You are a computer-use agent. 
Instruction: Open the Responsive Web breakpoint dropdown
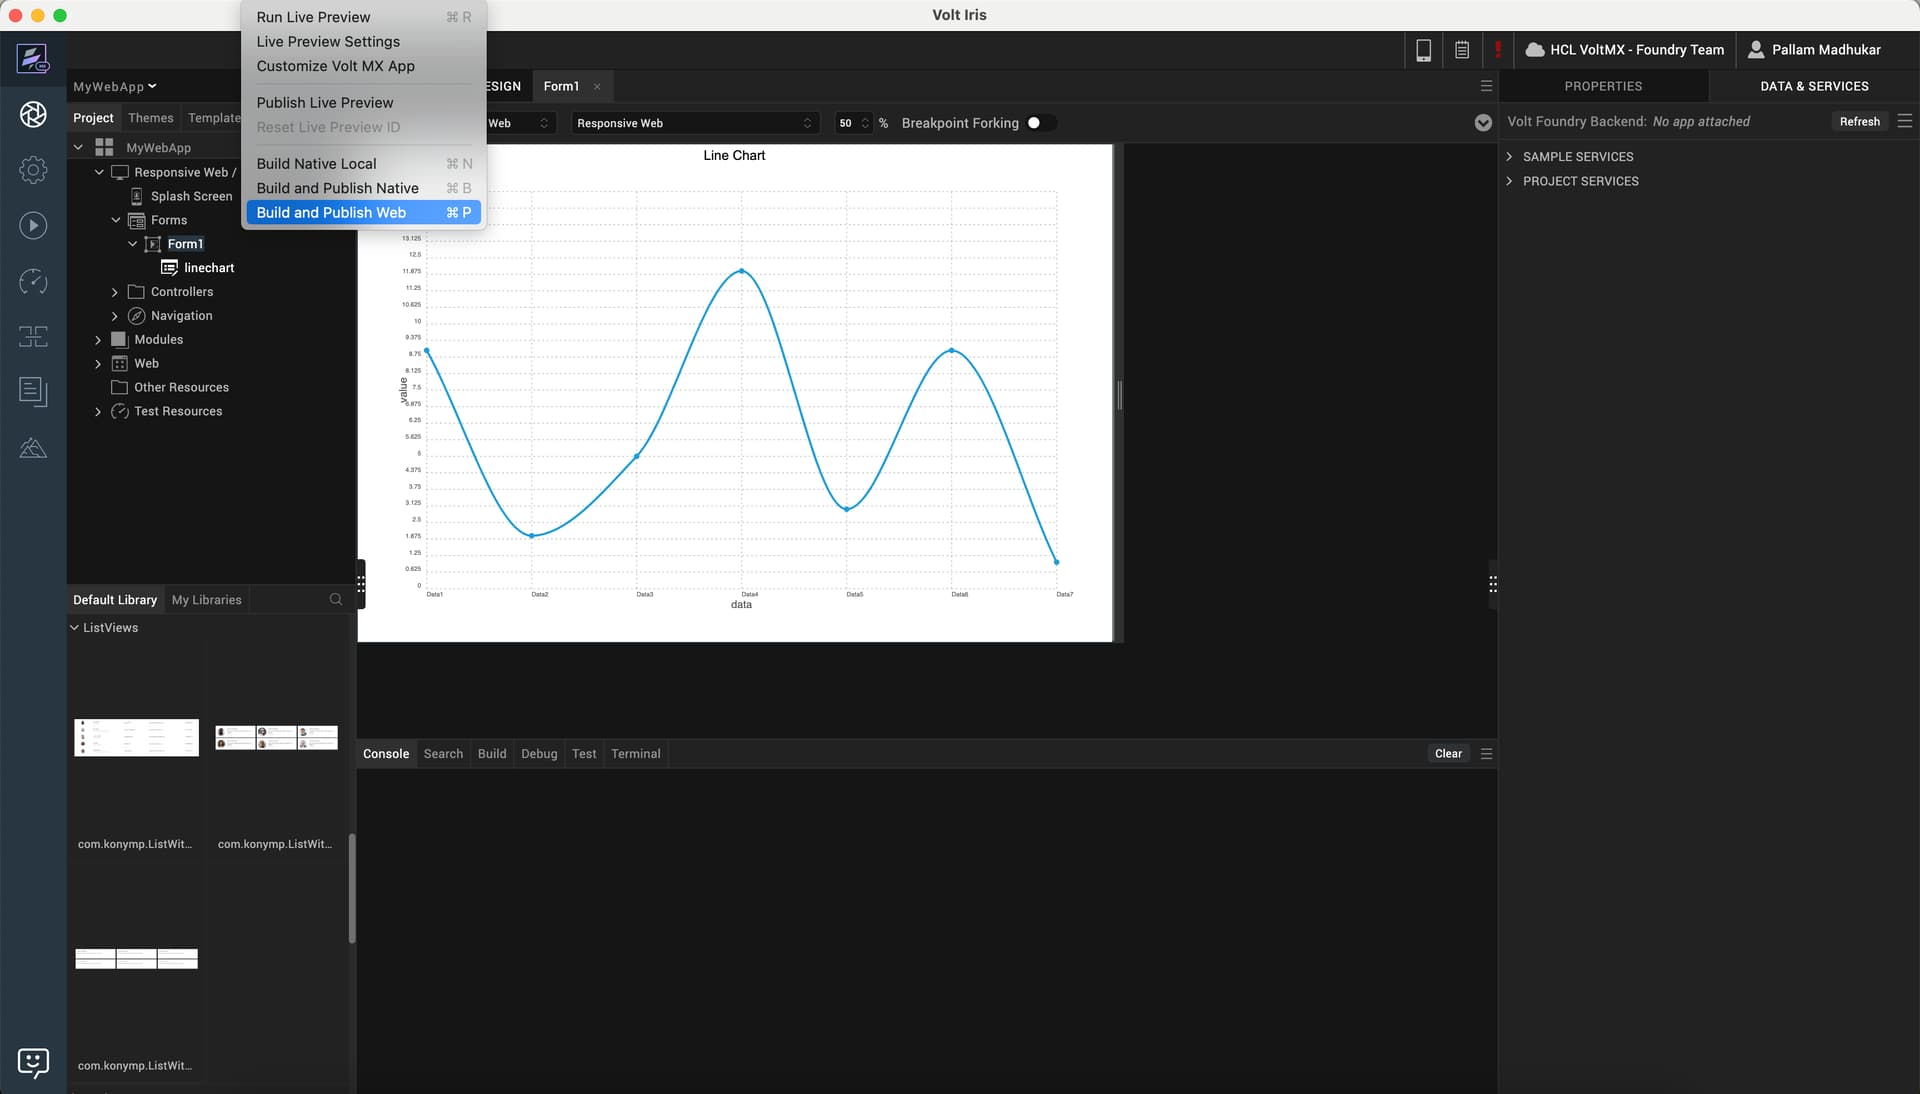click(x=695, y=123)
